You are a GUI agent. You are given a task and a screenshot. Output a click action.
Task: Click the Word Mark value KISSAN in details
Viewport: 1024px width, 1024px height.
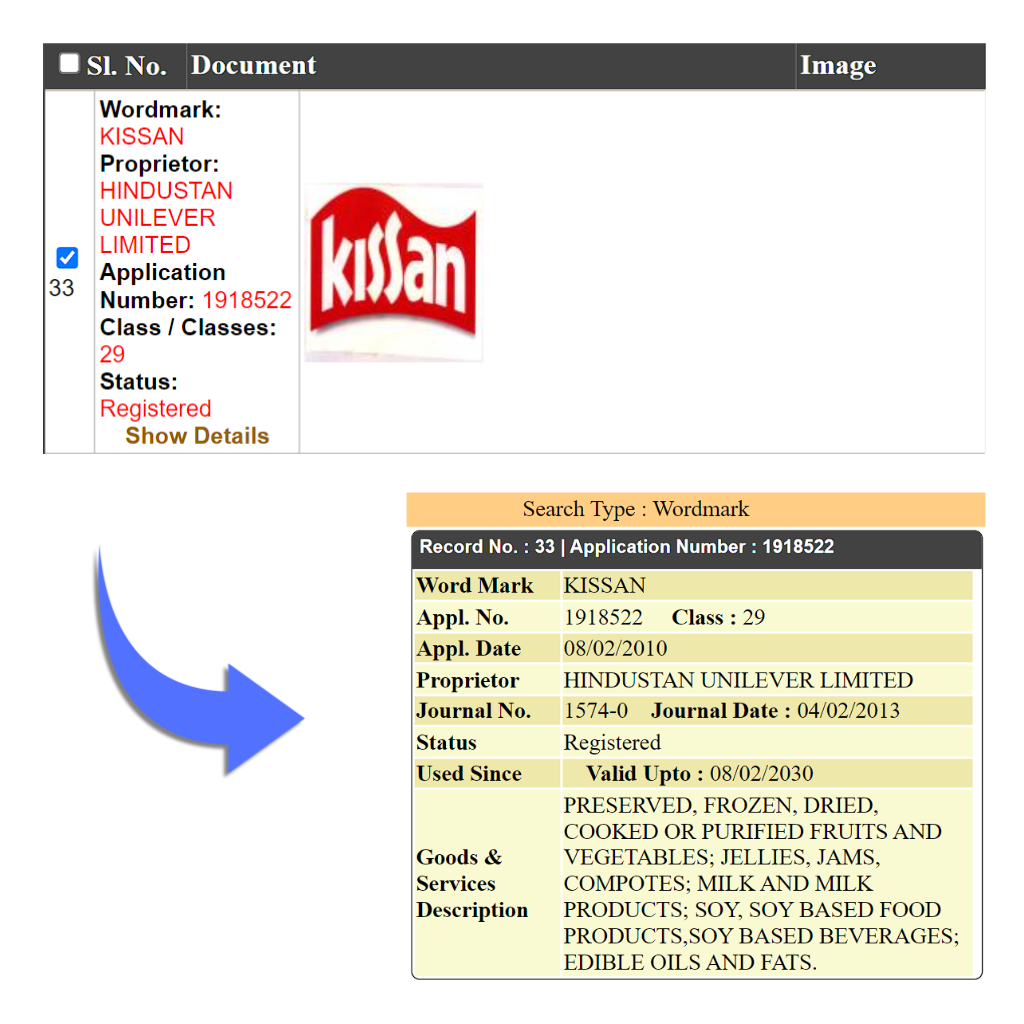pyautogui.click(x=604, y=586)
